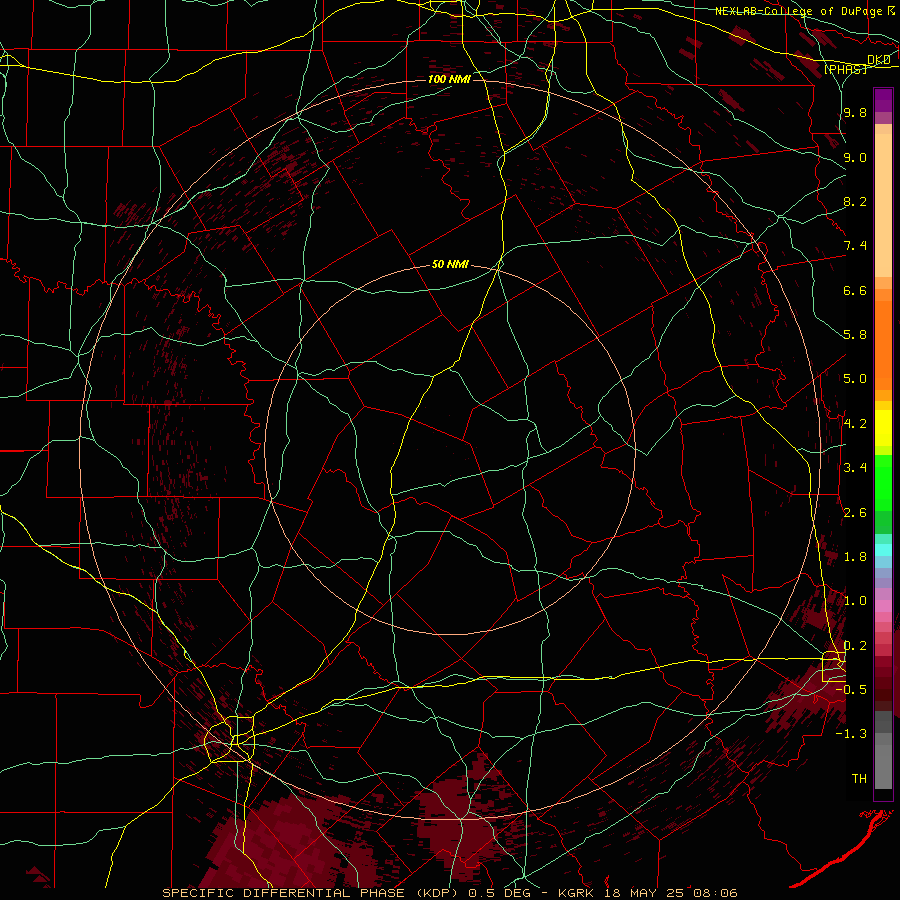This screenshot has height=900, width=900.
Task: Click the 1.8 value on the color scale
Action: tap(855, 557)
